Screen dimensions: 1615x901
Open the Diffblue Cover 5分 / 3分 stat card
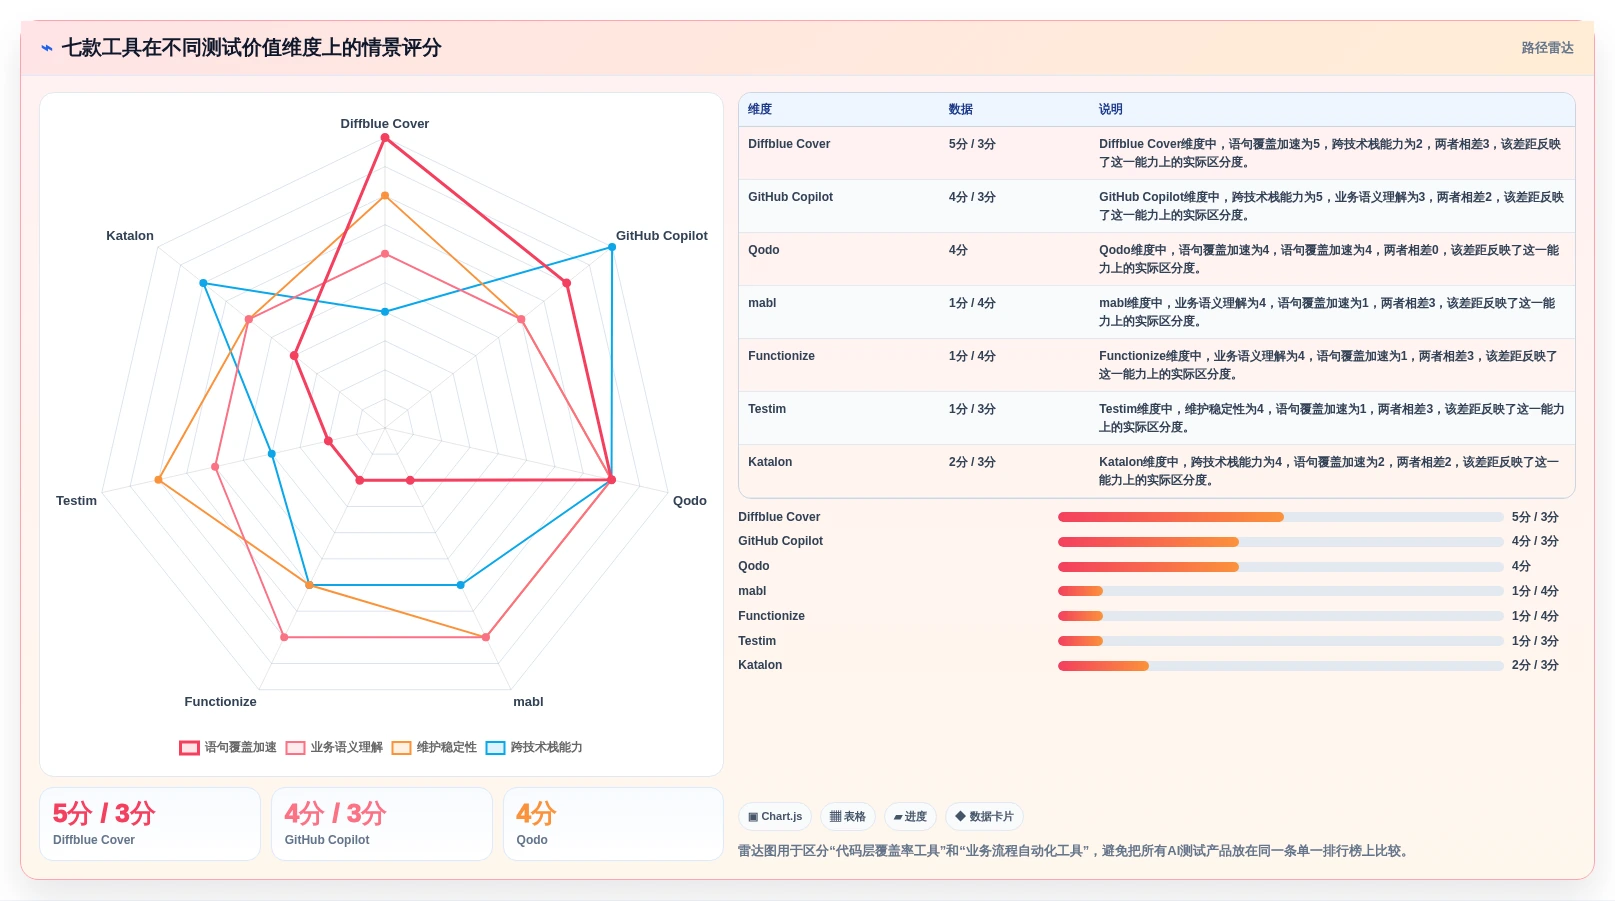pyautogui.click(x=150, y=824)
